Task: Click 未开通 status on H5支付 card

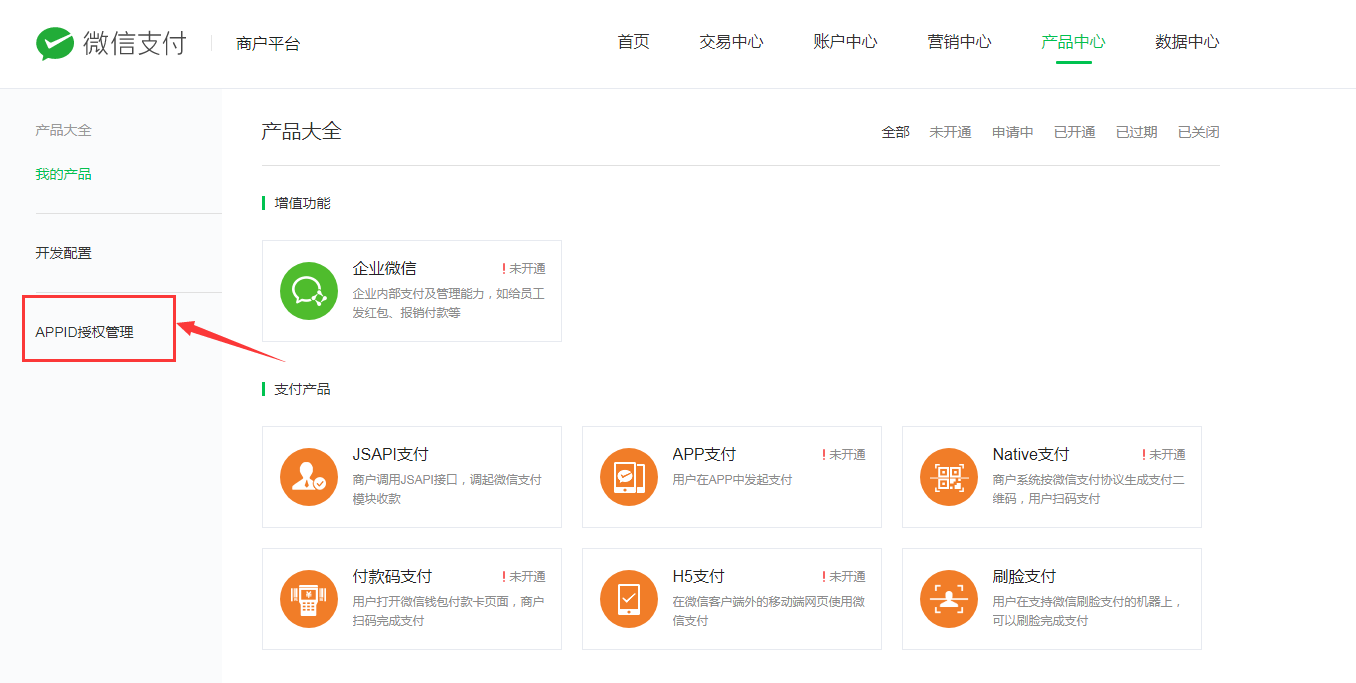Action: 844,577
